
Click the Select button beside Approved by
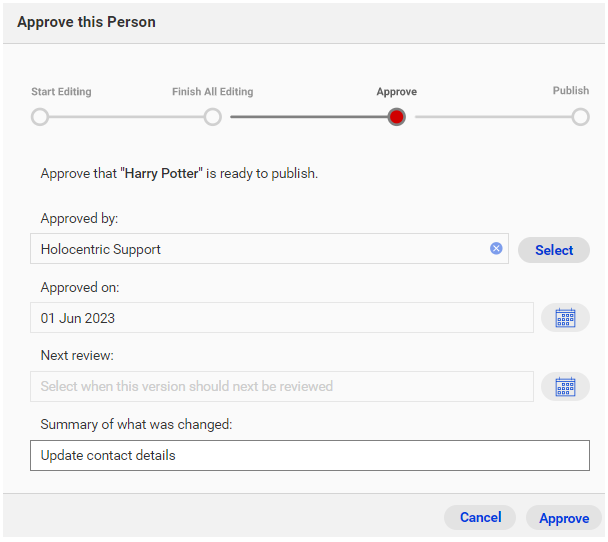click(554, 250)
